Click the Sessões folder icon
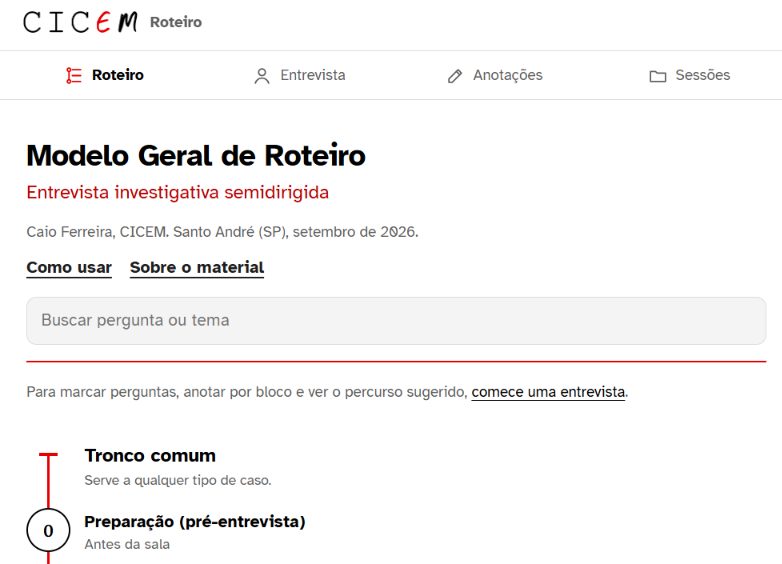The height and width of the screenshot is (564, 782). tap(658, 76)
